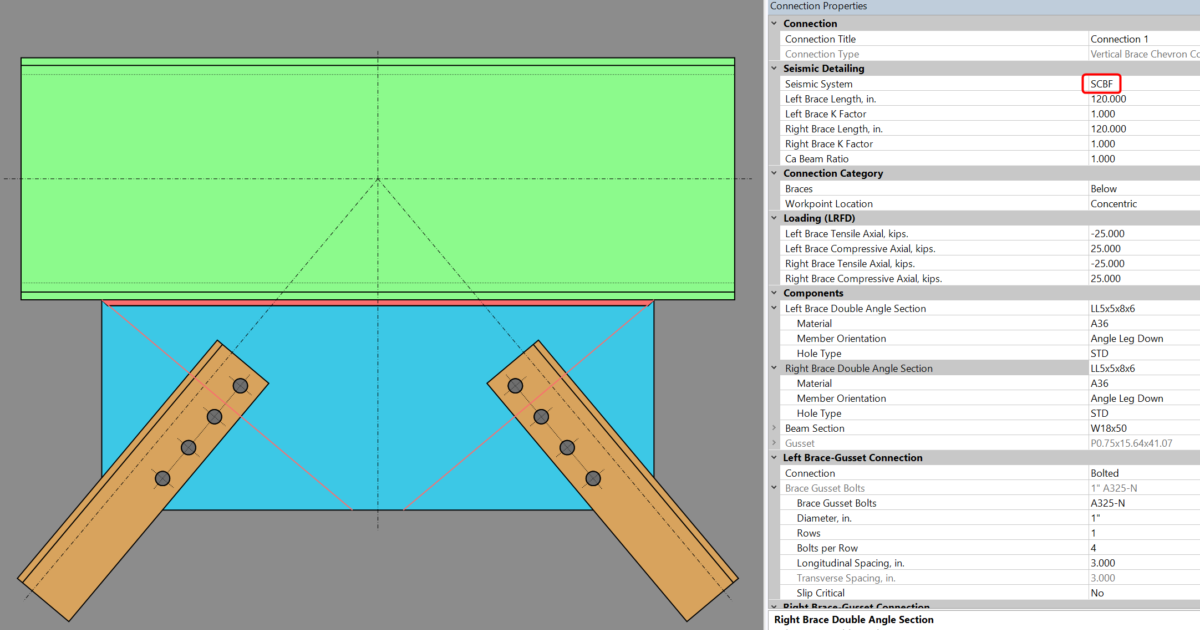Select the Right Brace Double Angle Section row
The height and width of the screenshot is (630, 1200).
[858, 369]
